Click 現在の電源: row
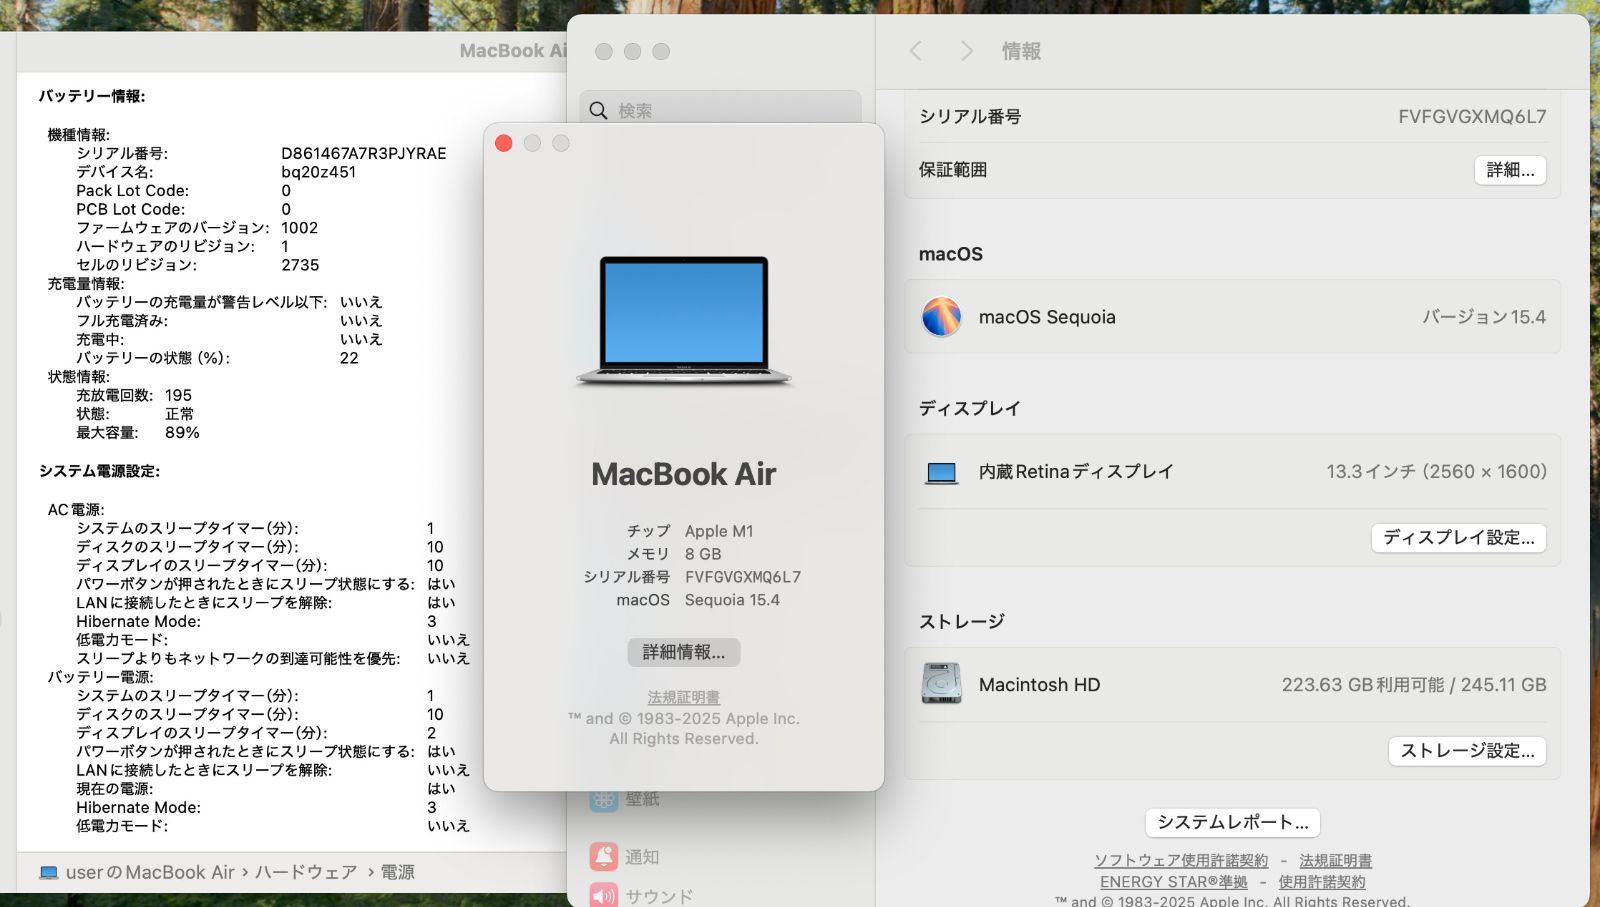This screenshot has width=1600, height=907. point(266,789)
